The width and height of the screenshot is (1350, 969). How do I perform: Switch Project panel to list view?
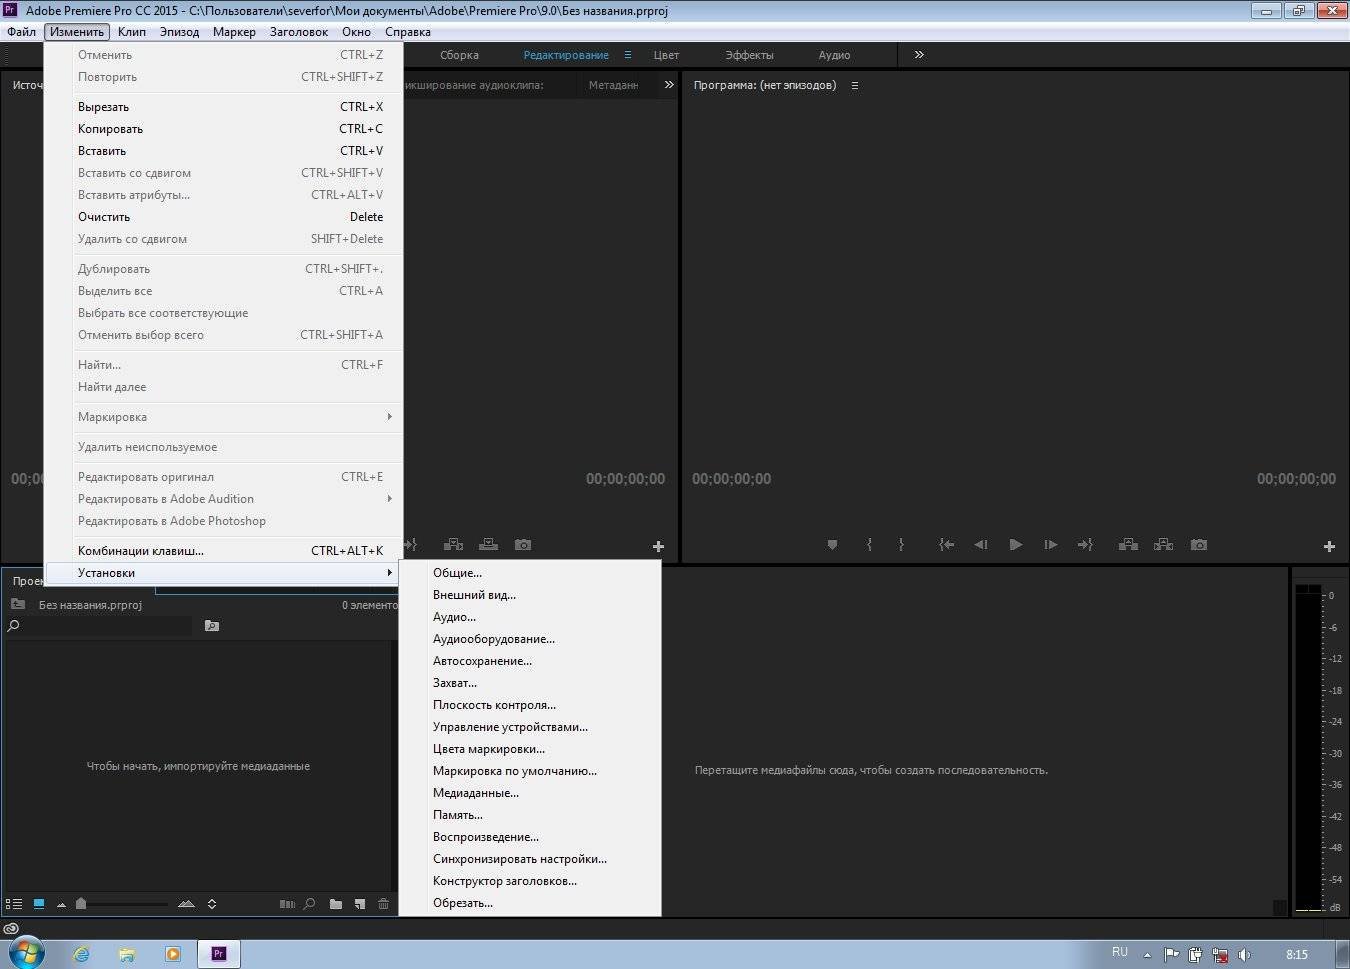(x=14, y=904)
